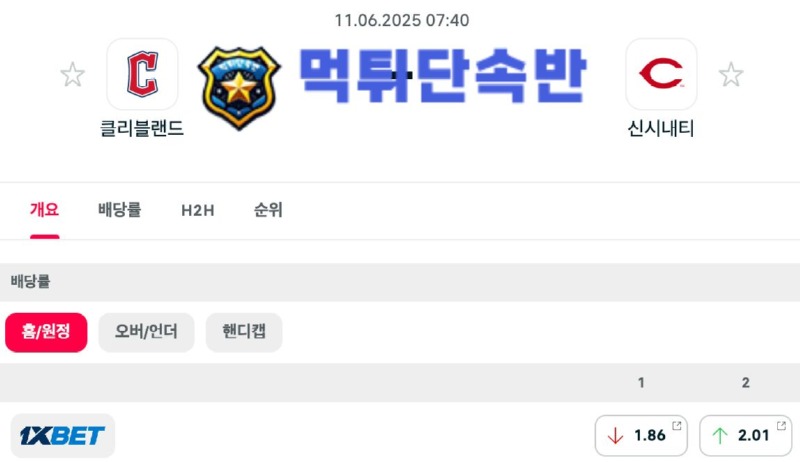Open the H2H tab
This screenshot has height=462, width=800.
pos(198,210)
